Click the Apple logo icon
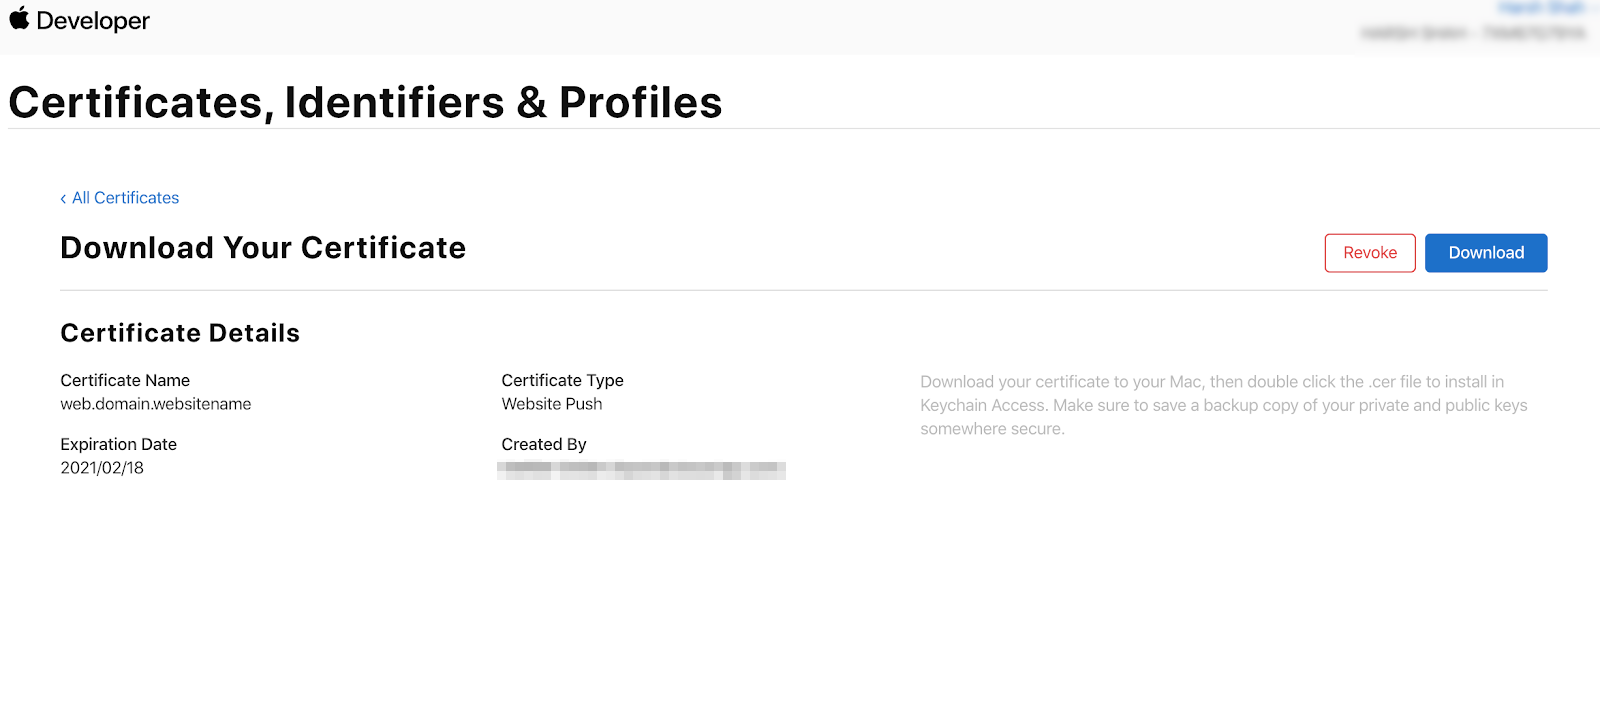1600x724 pixels. [x=19, y=18]
